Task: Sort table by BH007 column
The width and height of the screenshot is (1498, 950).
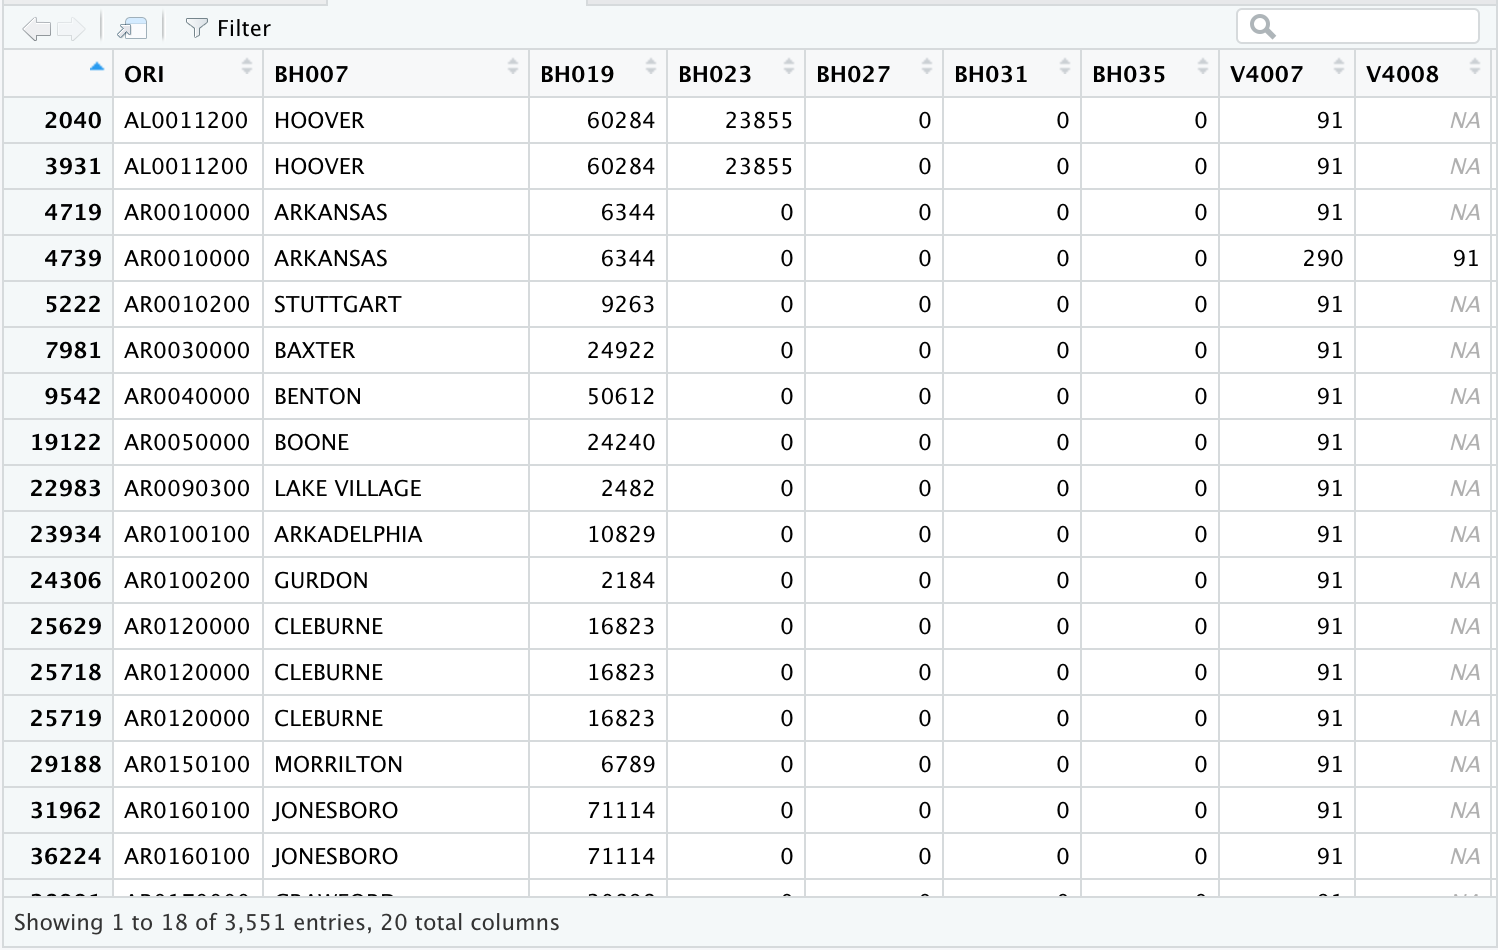Action: click(395, 74)
